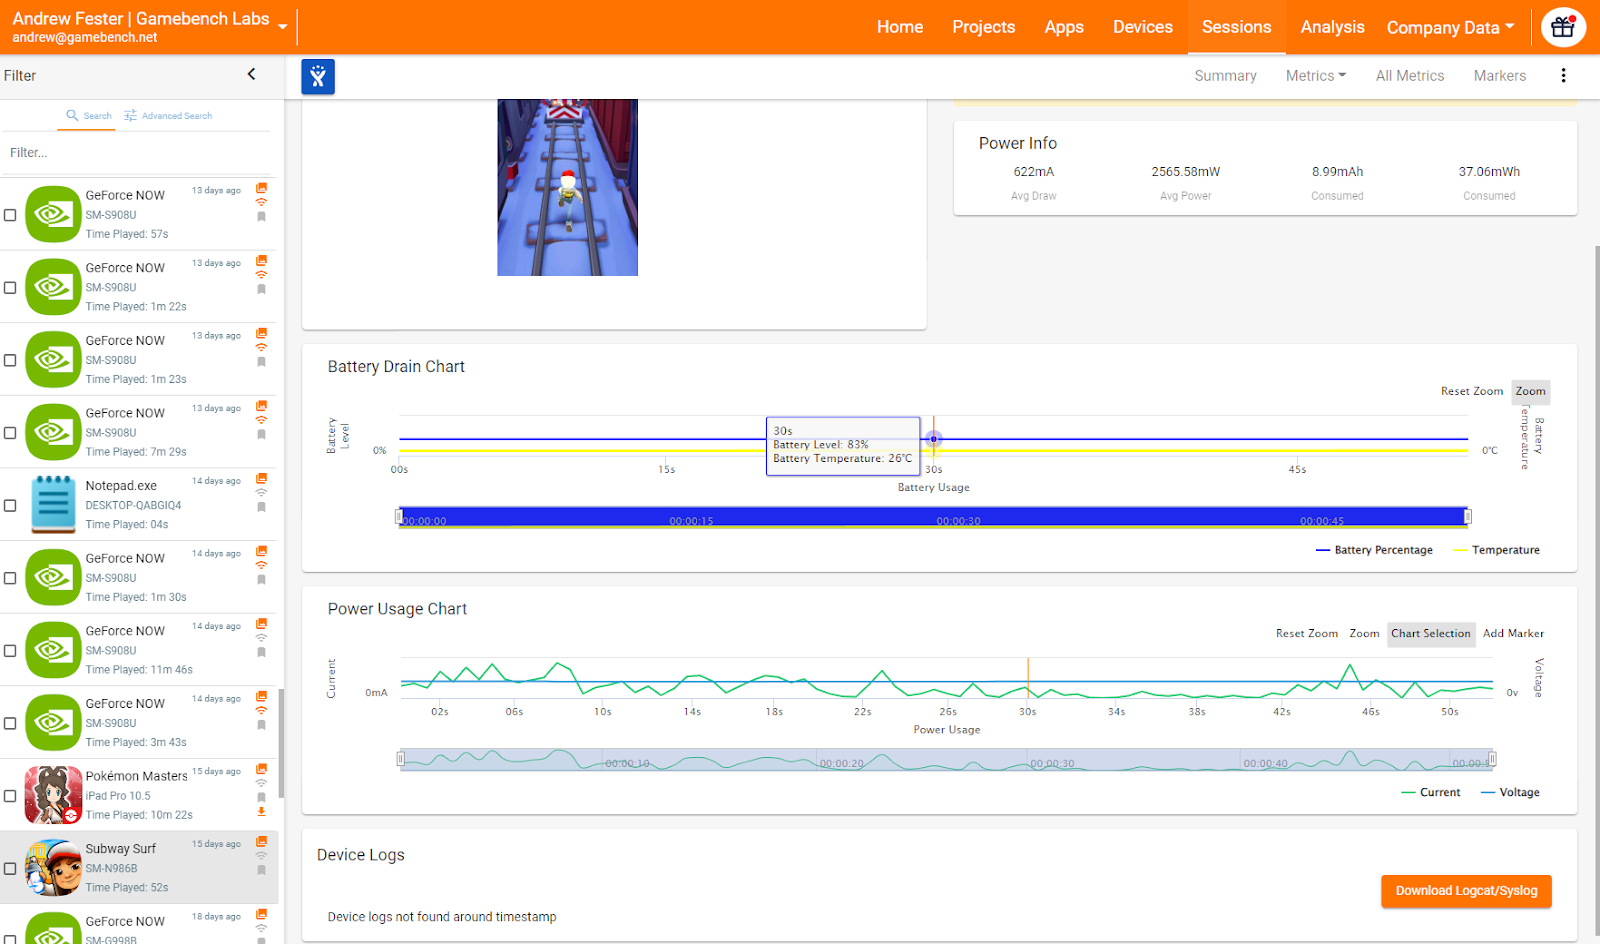Screen dimensions: 1600x944
Task: Click Reset Zoom on Battery Drain Chart
Action: click(1471, 391)
